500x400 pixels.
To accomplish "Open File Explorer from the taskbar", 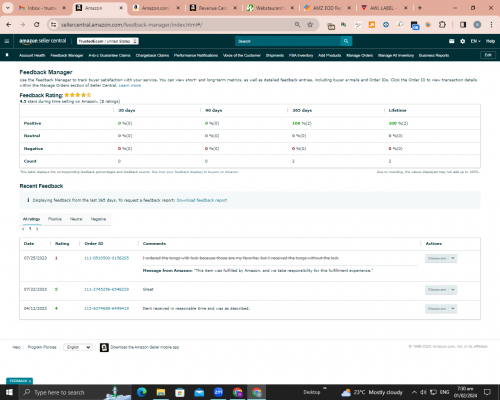I will (161, 392).
